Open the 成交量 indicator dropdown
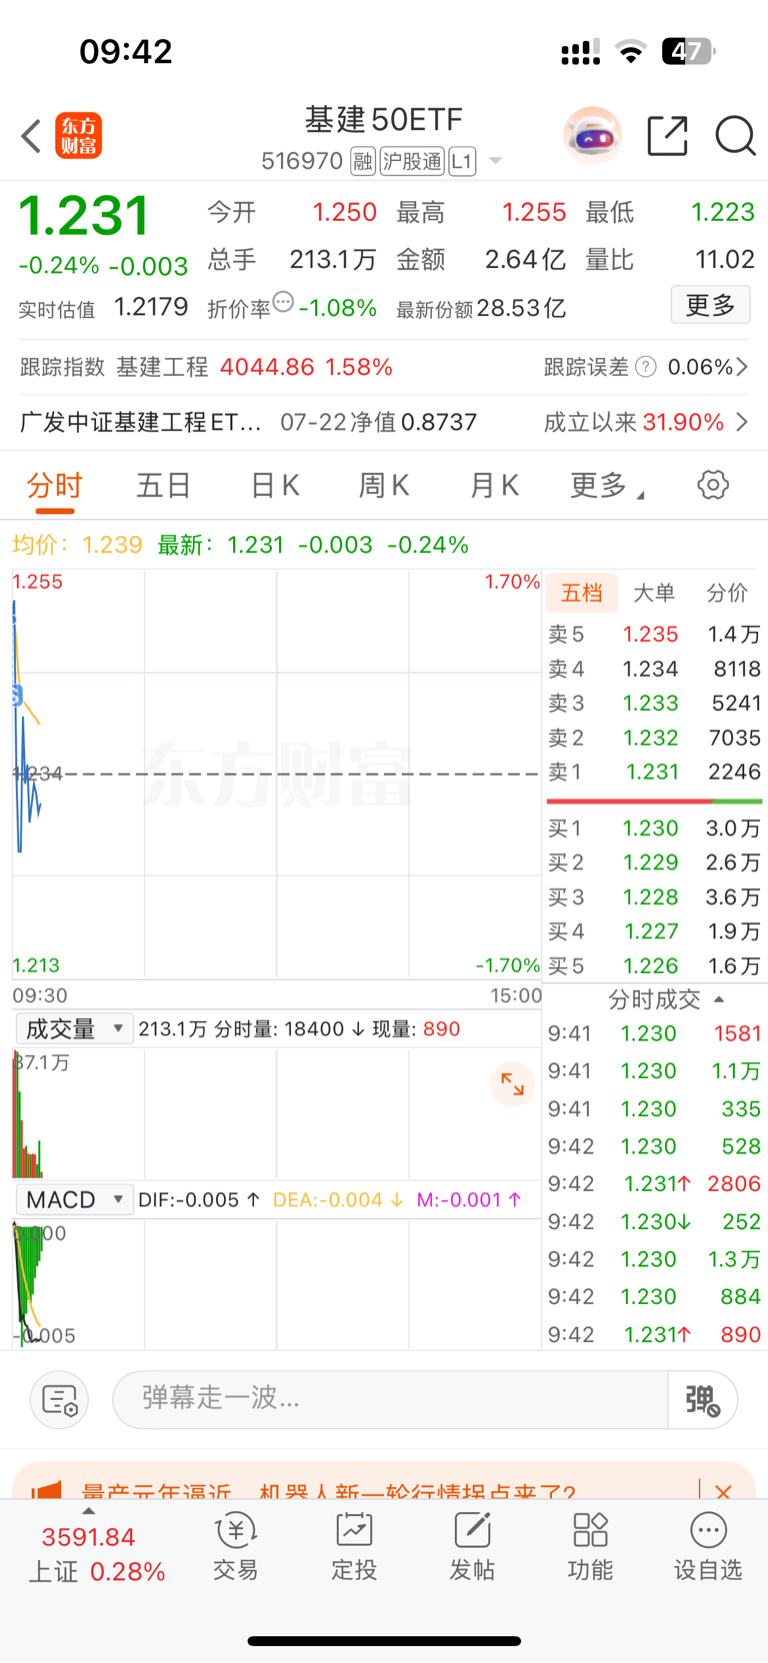This screenshot has width=768, height=1663. [74, 1029]
